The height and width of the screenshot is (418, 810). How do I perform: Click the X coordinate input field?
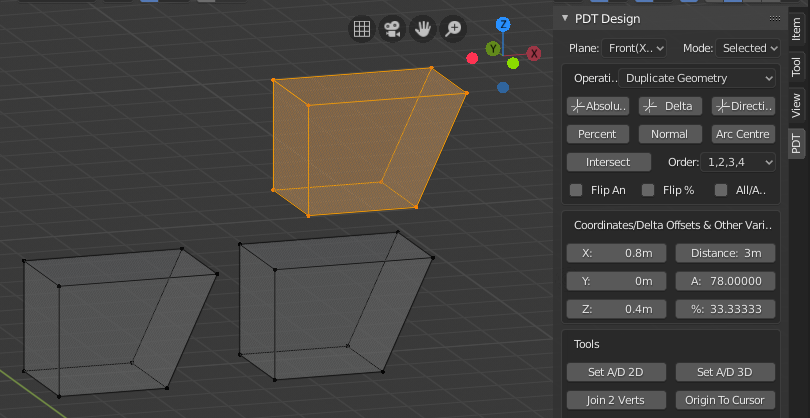[616, 253]
